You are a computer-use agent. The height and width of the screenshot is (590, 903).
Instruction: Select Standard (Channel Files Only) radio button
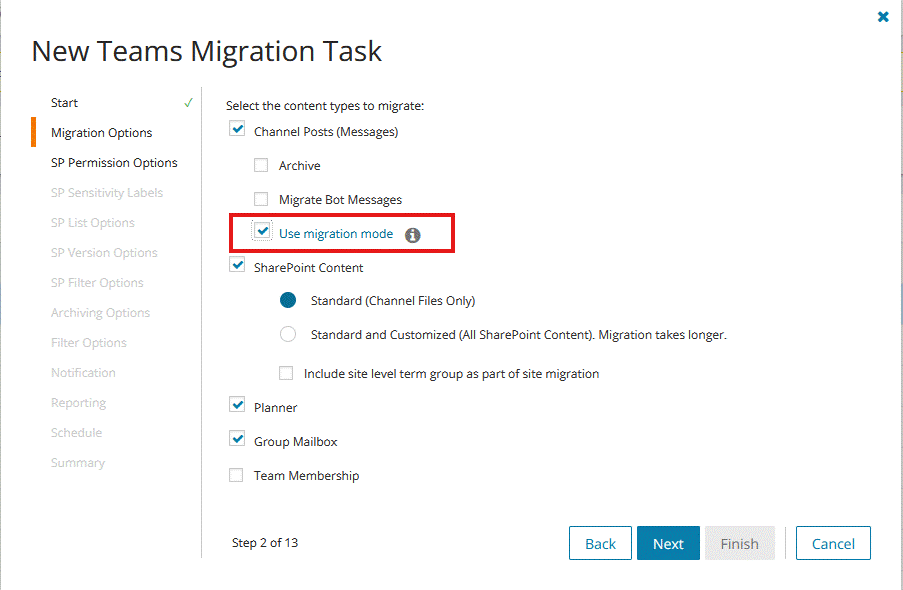288,300
